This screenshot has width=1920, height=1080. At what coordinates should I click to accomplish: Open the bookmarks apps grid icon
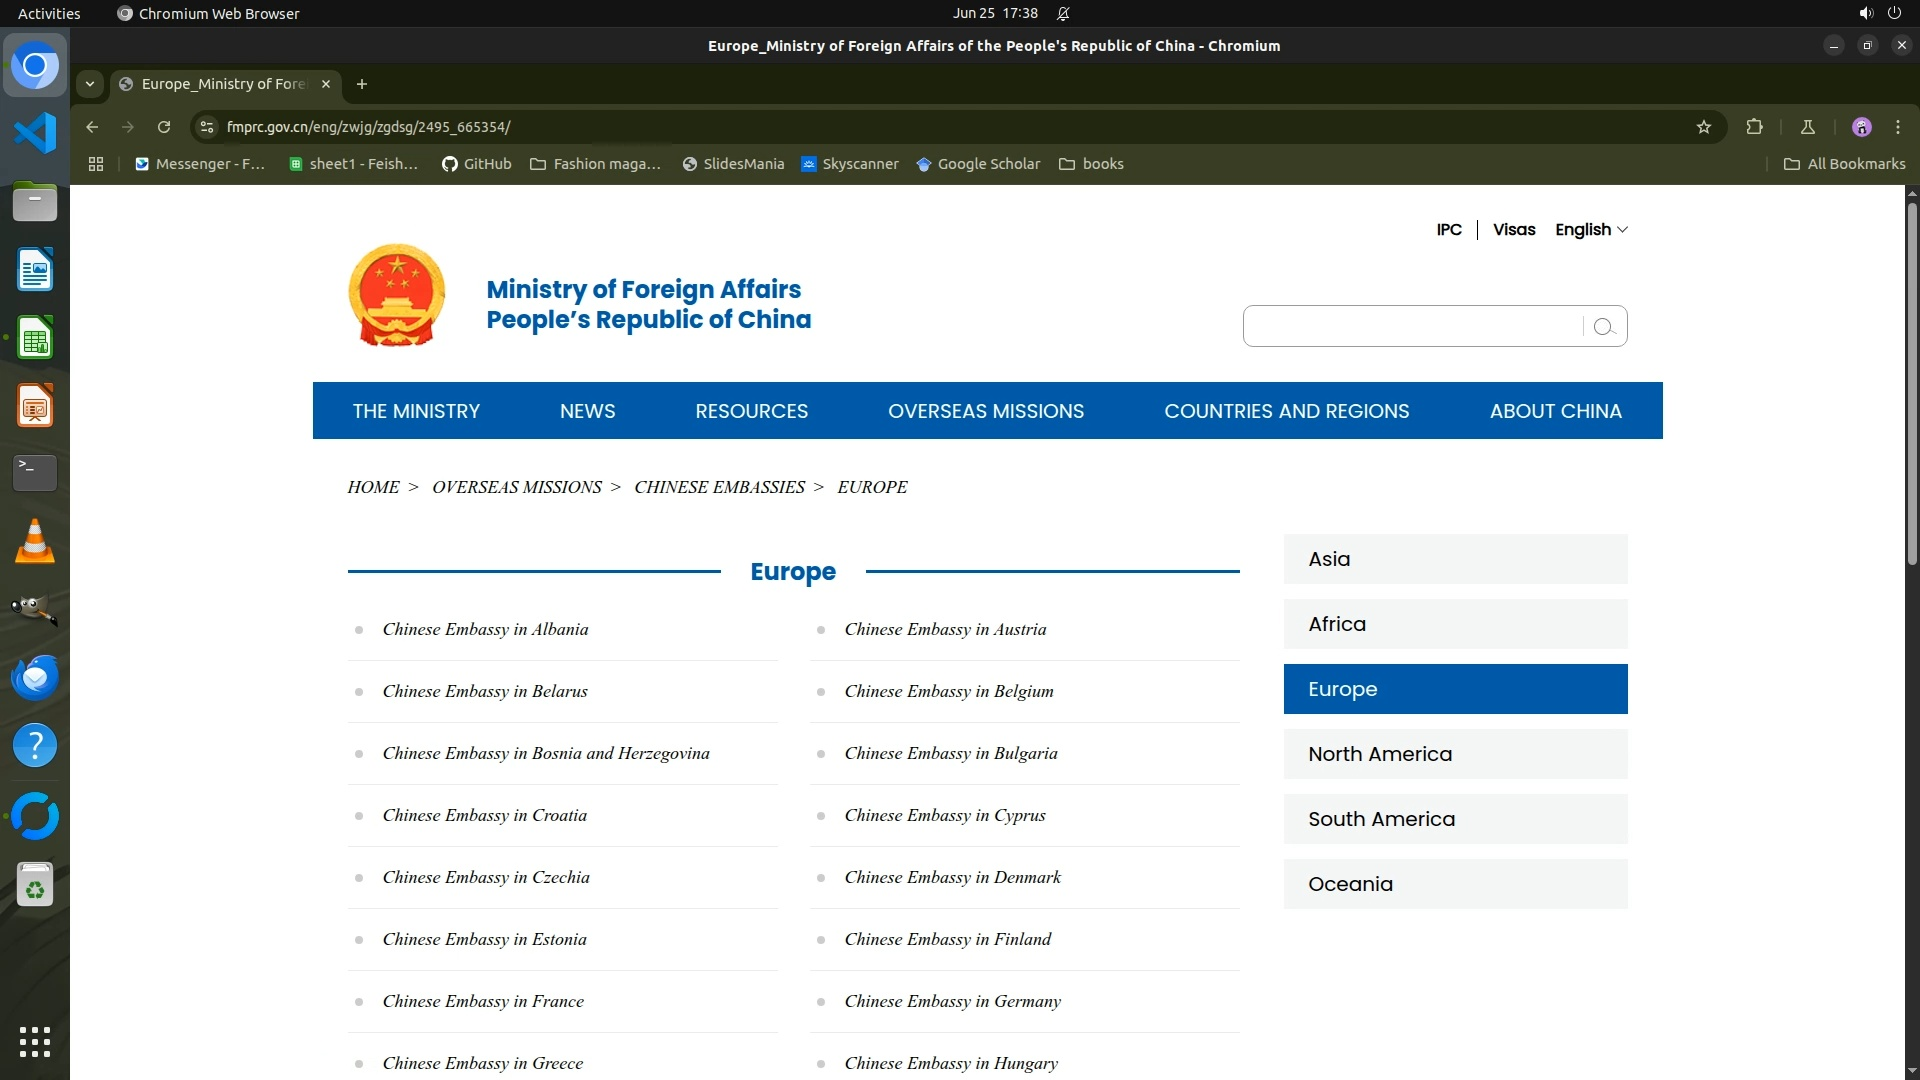click(x=96, y=164)
